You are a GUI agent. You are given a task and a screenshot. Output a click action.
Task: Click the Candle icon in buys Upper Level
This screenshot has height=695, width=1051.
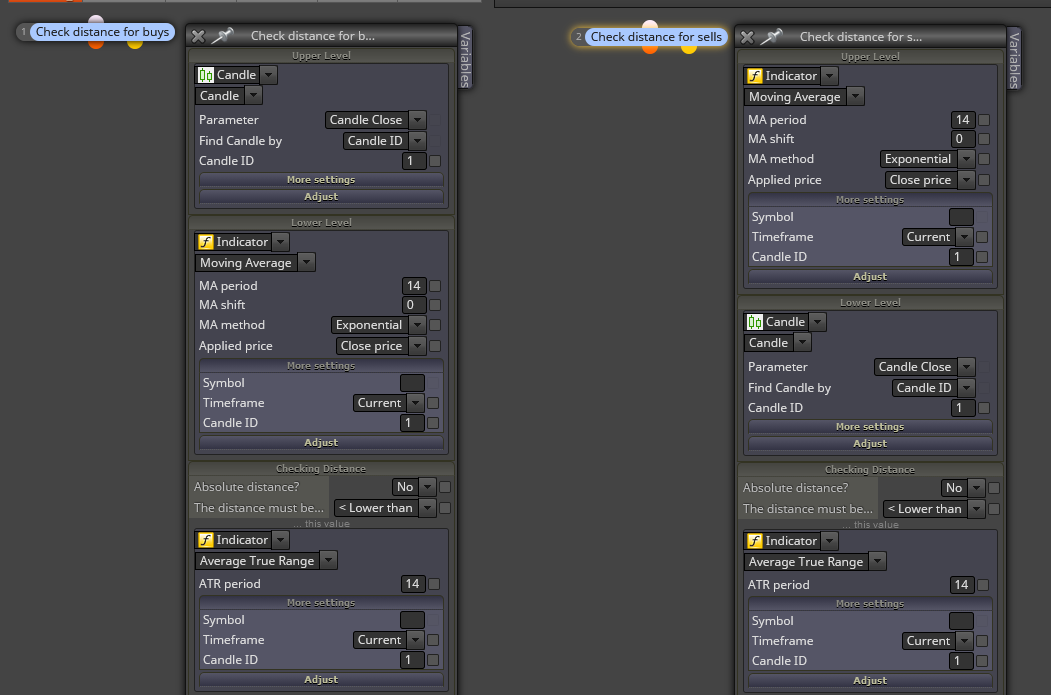coord(206,75)
